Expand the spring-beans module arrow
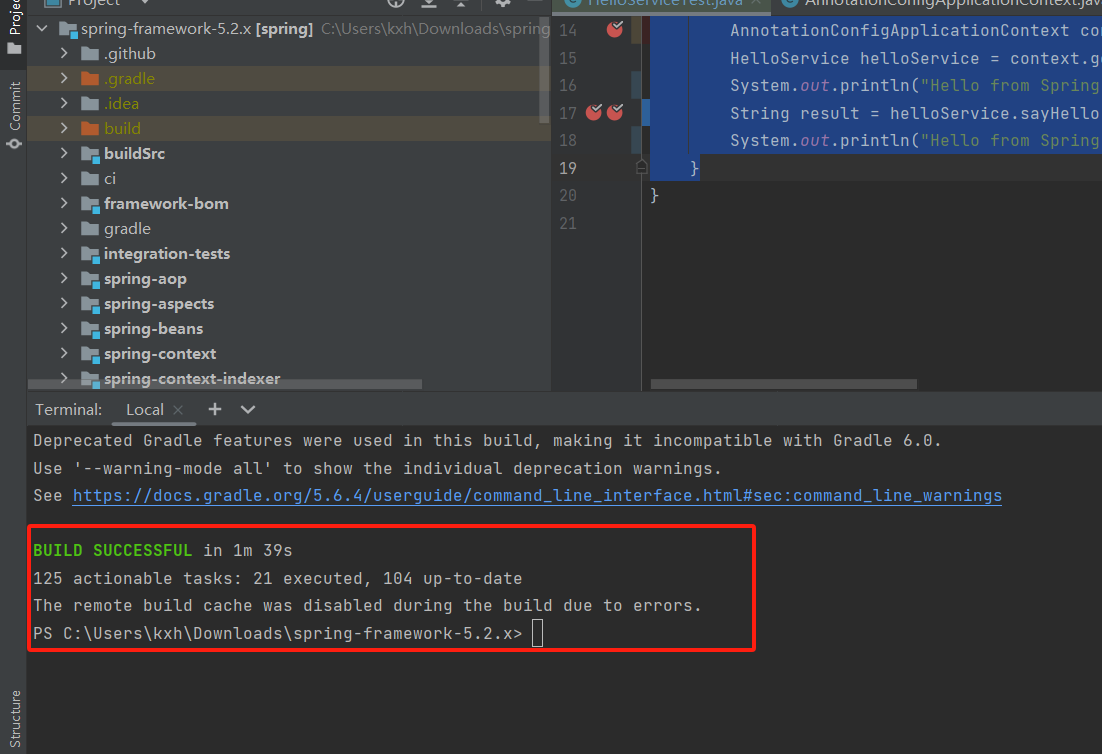1102x754 pixels. [64, 328]
